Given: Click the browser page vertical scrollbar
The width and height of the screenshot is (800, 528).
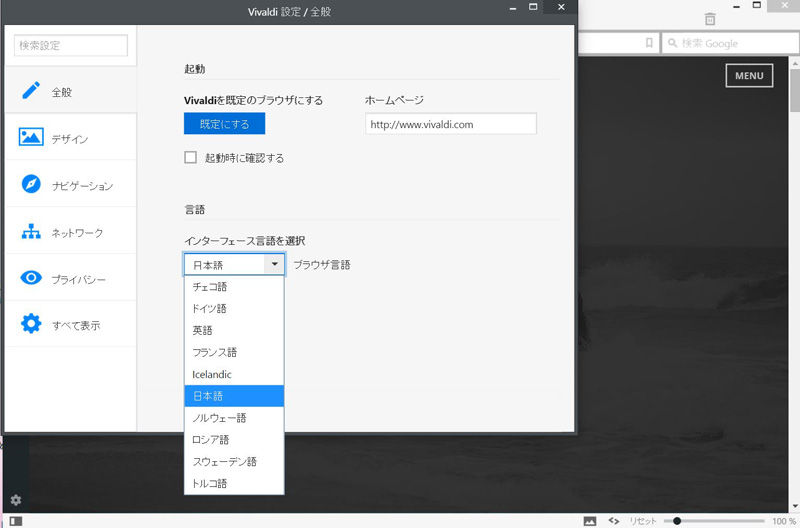Looking at the screenshot, I should click(x=795, y=286).
